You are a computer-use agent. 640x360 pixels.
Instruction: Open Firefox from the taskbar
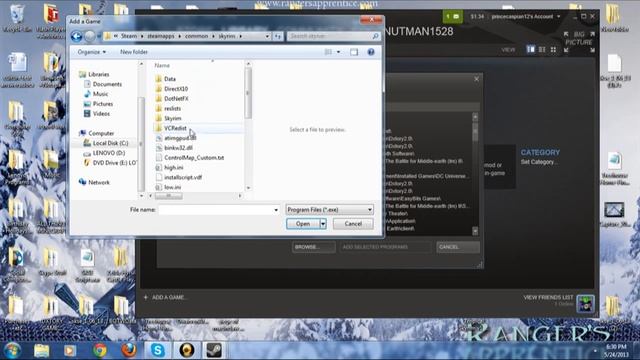pyautogui.click(x=129, y=350)
